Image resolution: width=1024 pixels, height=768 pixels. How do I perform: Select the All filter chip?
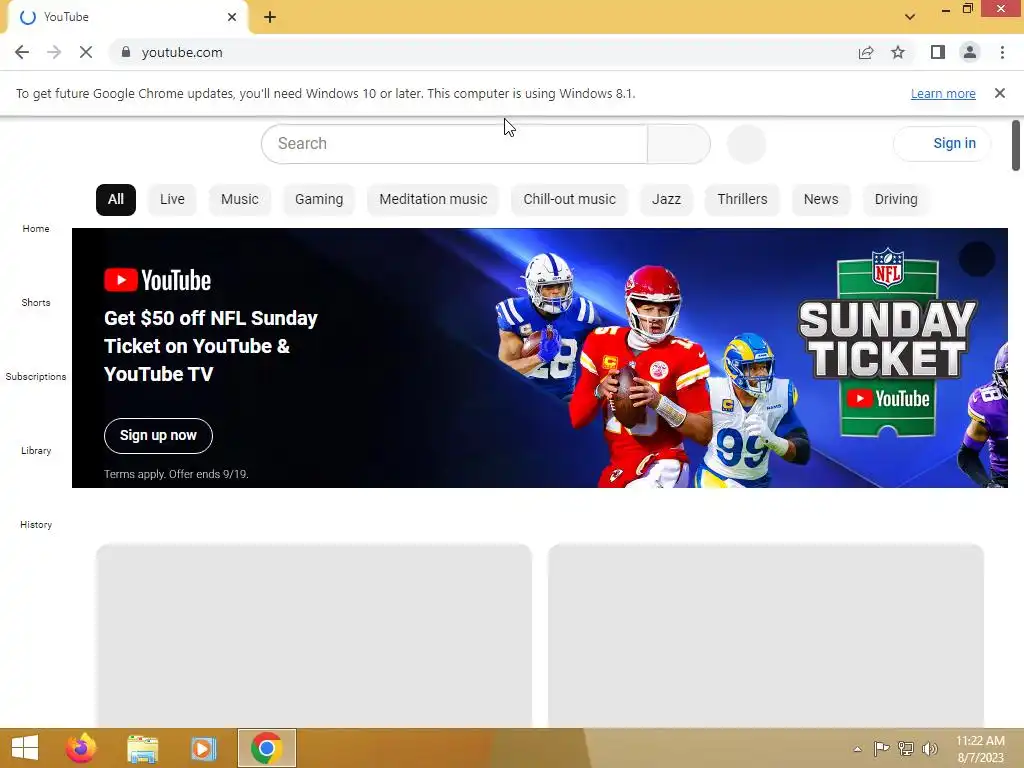pos(116,200)
